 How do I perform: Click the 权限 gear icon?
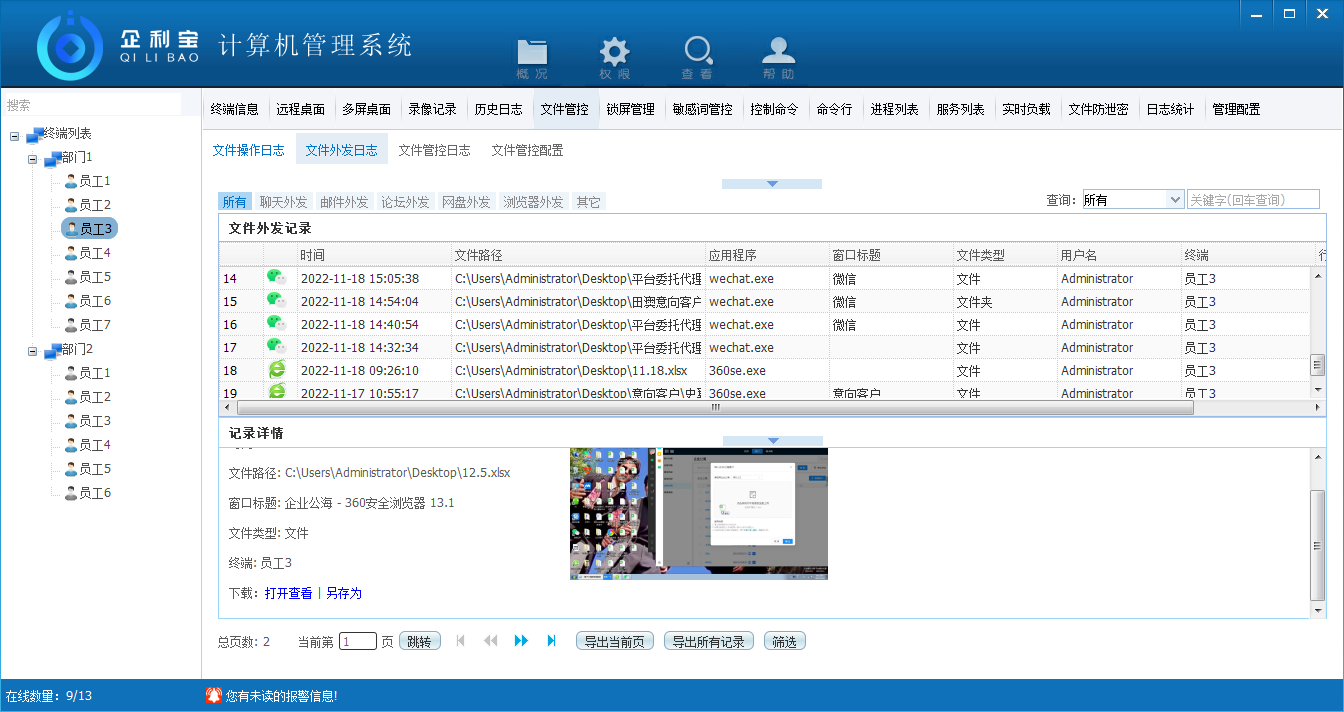tap(614, 53)
